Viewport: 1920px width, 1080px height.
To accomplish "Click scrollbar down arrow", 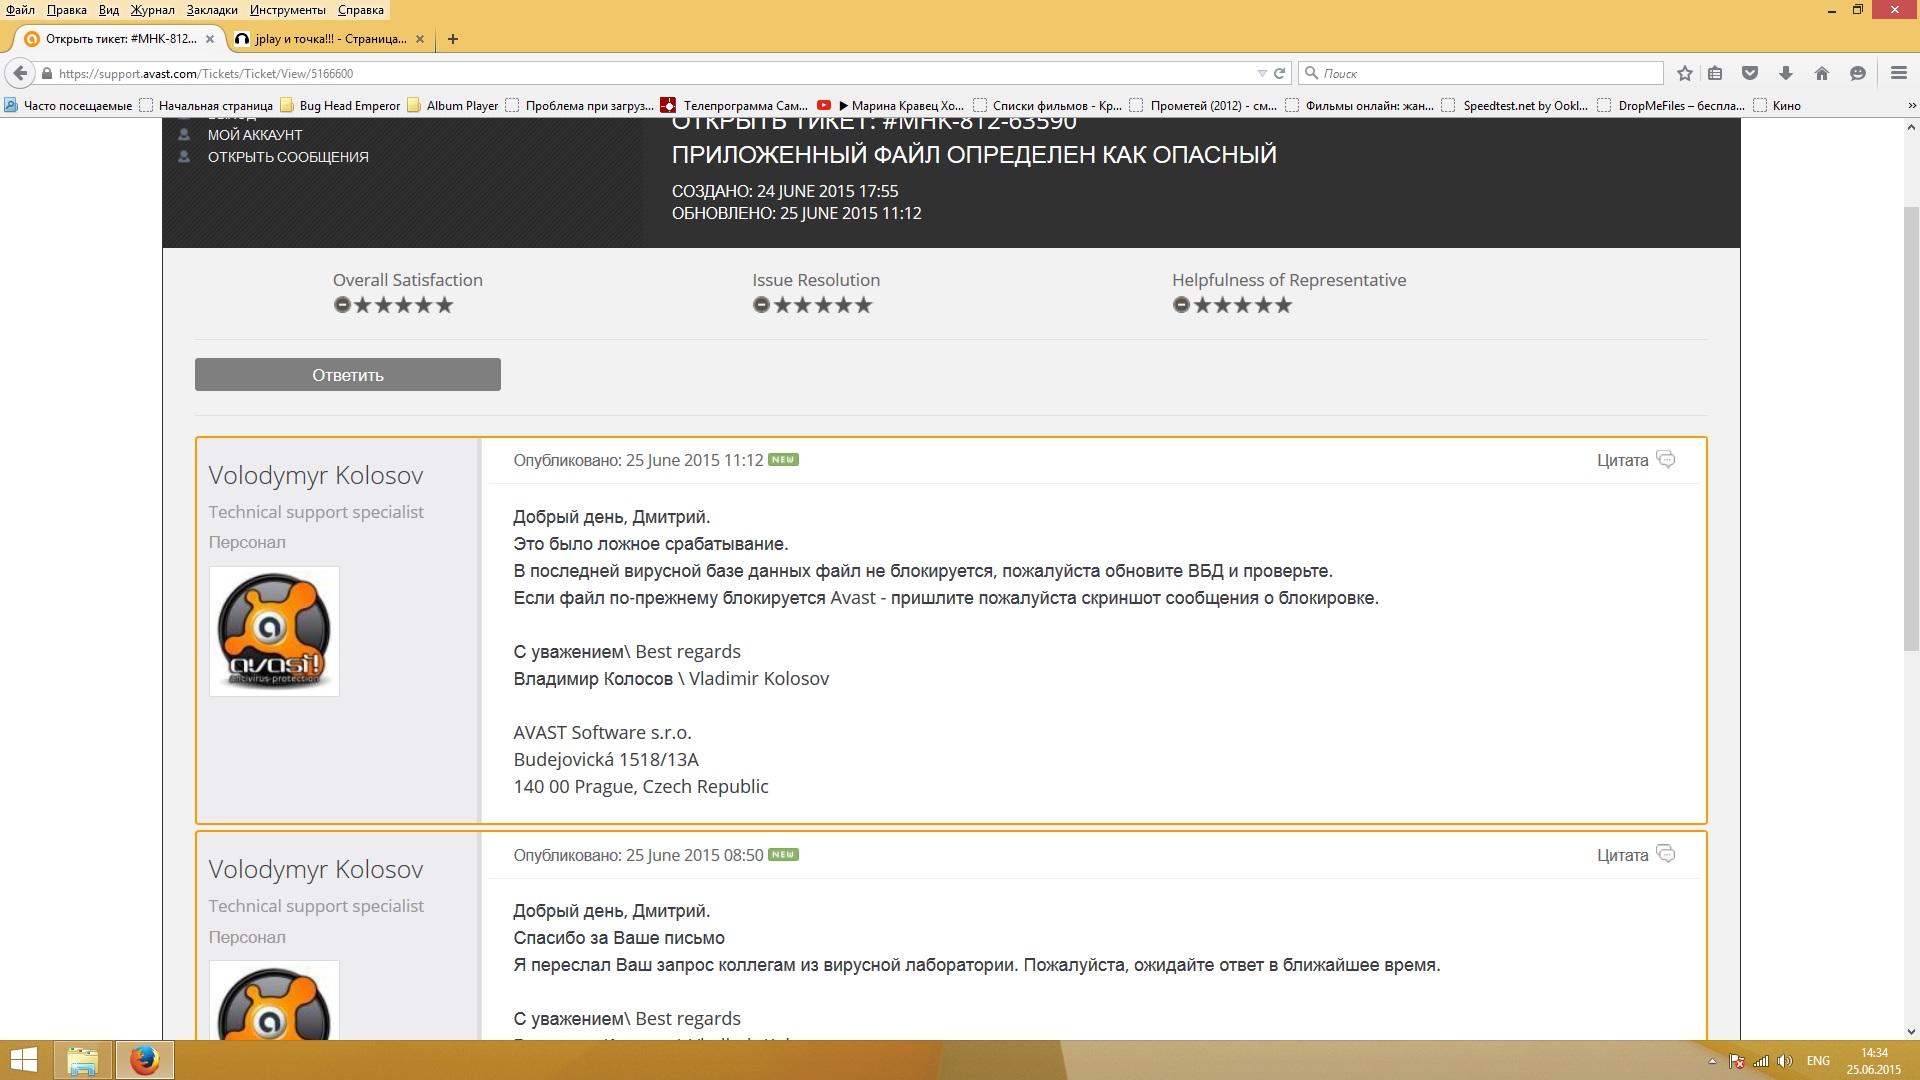I will click(x=1911, y=1031).
